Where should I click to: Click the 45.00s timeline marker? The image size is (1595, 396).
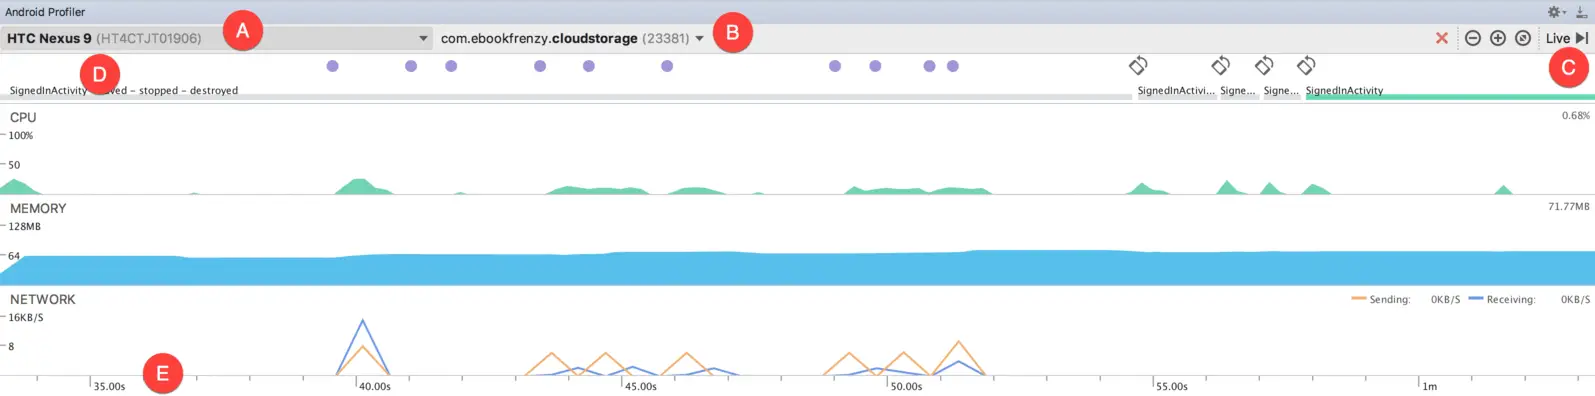641,386
